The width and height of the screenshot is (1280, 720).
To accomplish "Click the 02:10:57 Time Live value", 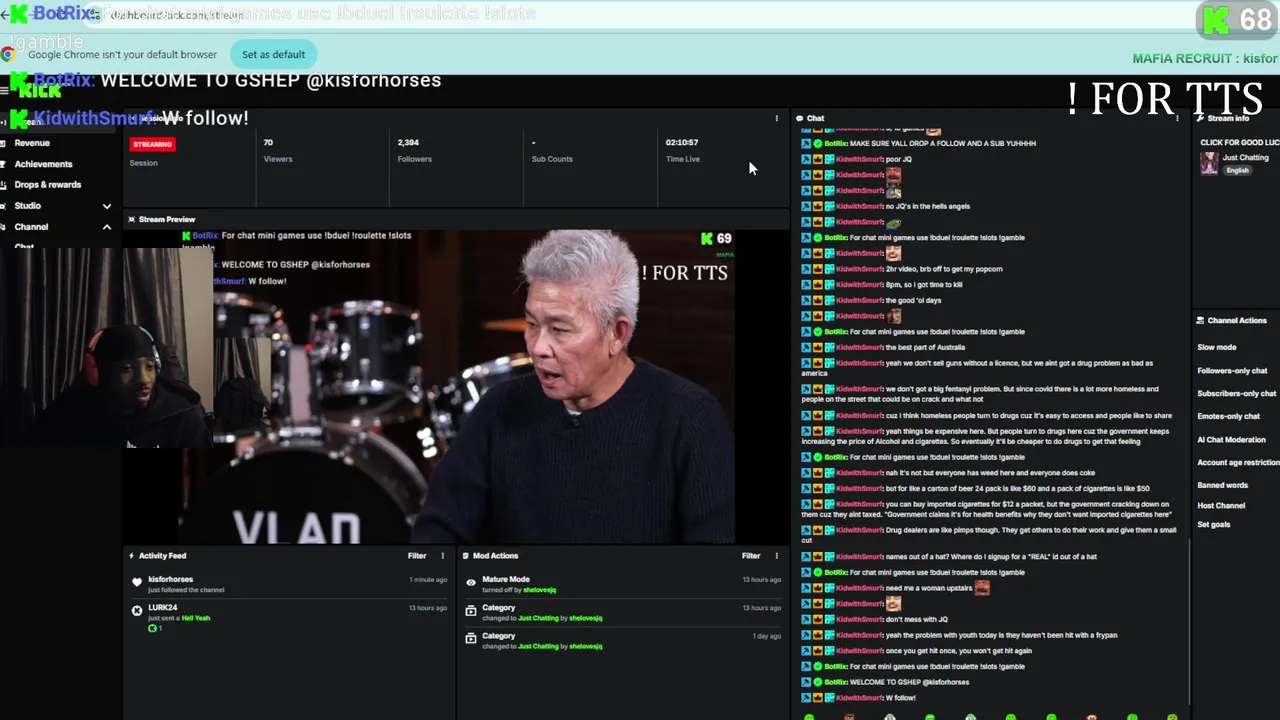I will pos(682,143).
